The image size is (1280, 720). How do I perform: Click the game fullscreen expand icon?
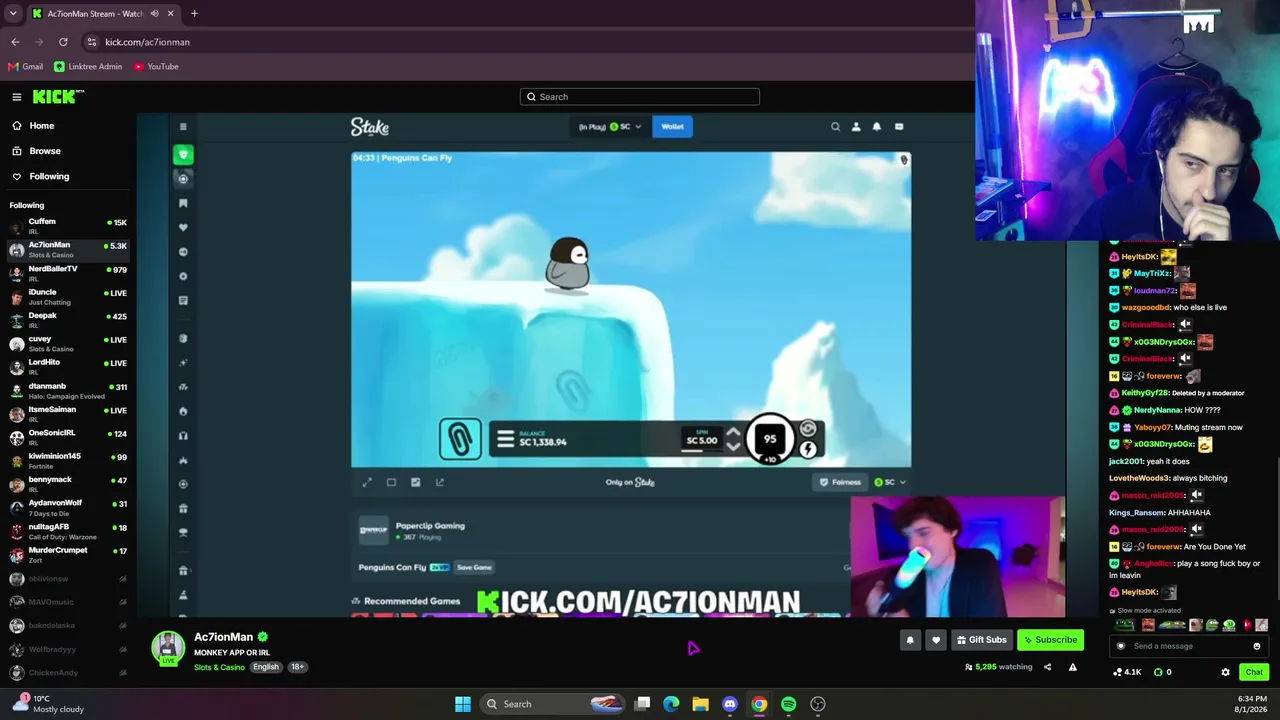click(367, 482)
